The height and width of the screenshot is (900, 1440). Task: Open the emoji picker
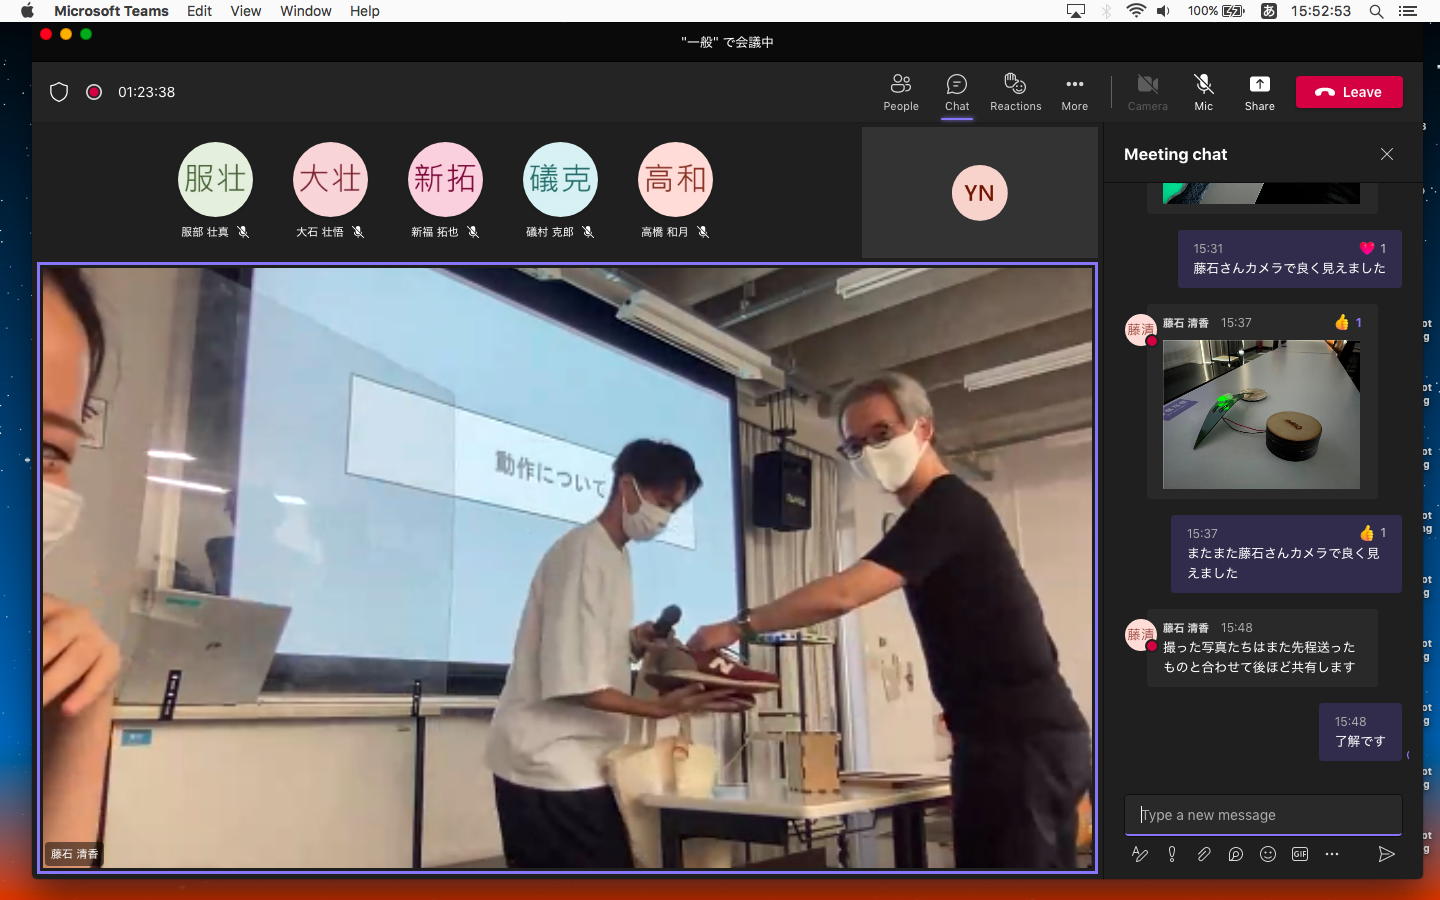tap(1268, 854)
